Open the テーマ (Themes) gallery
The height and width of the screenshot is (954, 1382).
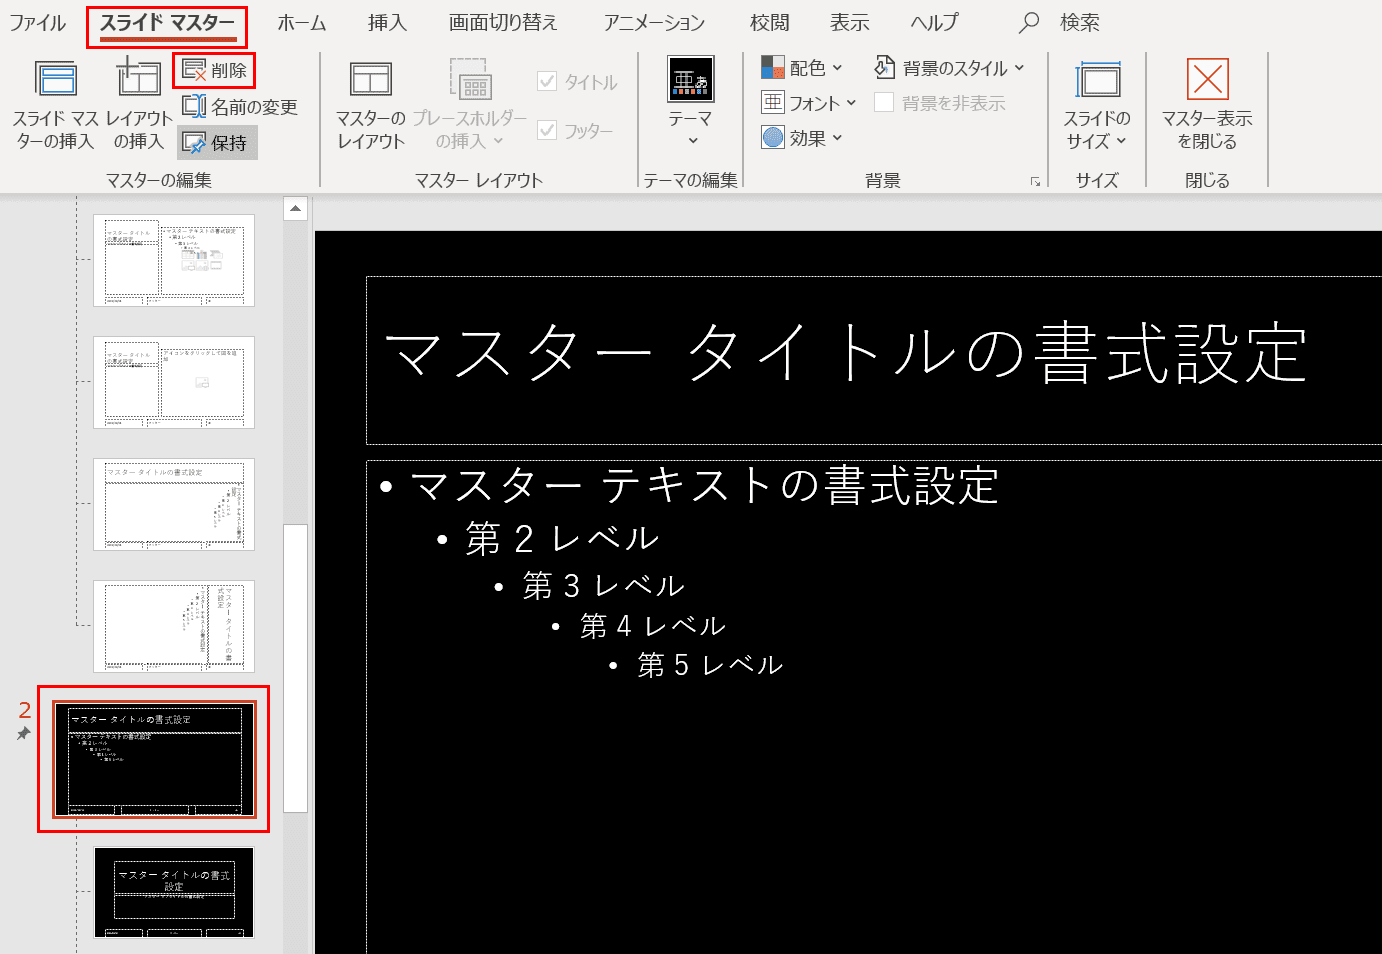(690, 103)
